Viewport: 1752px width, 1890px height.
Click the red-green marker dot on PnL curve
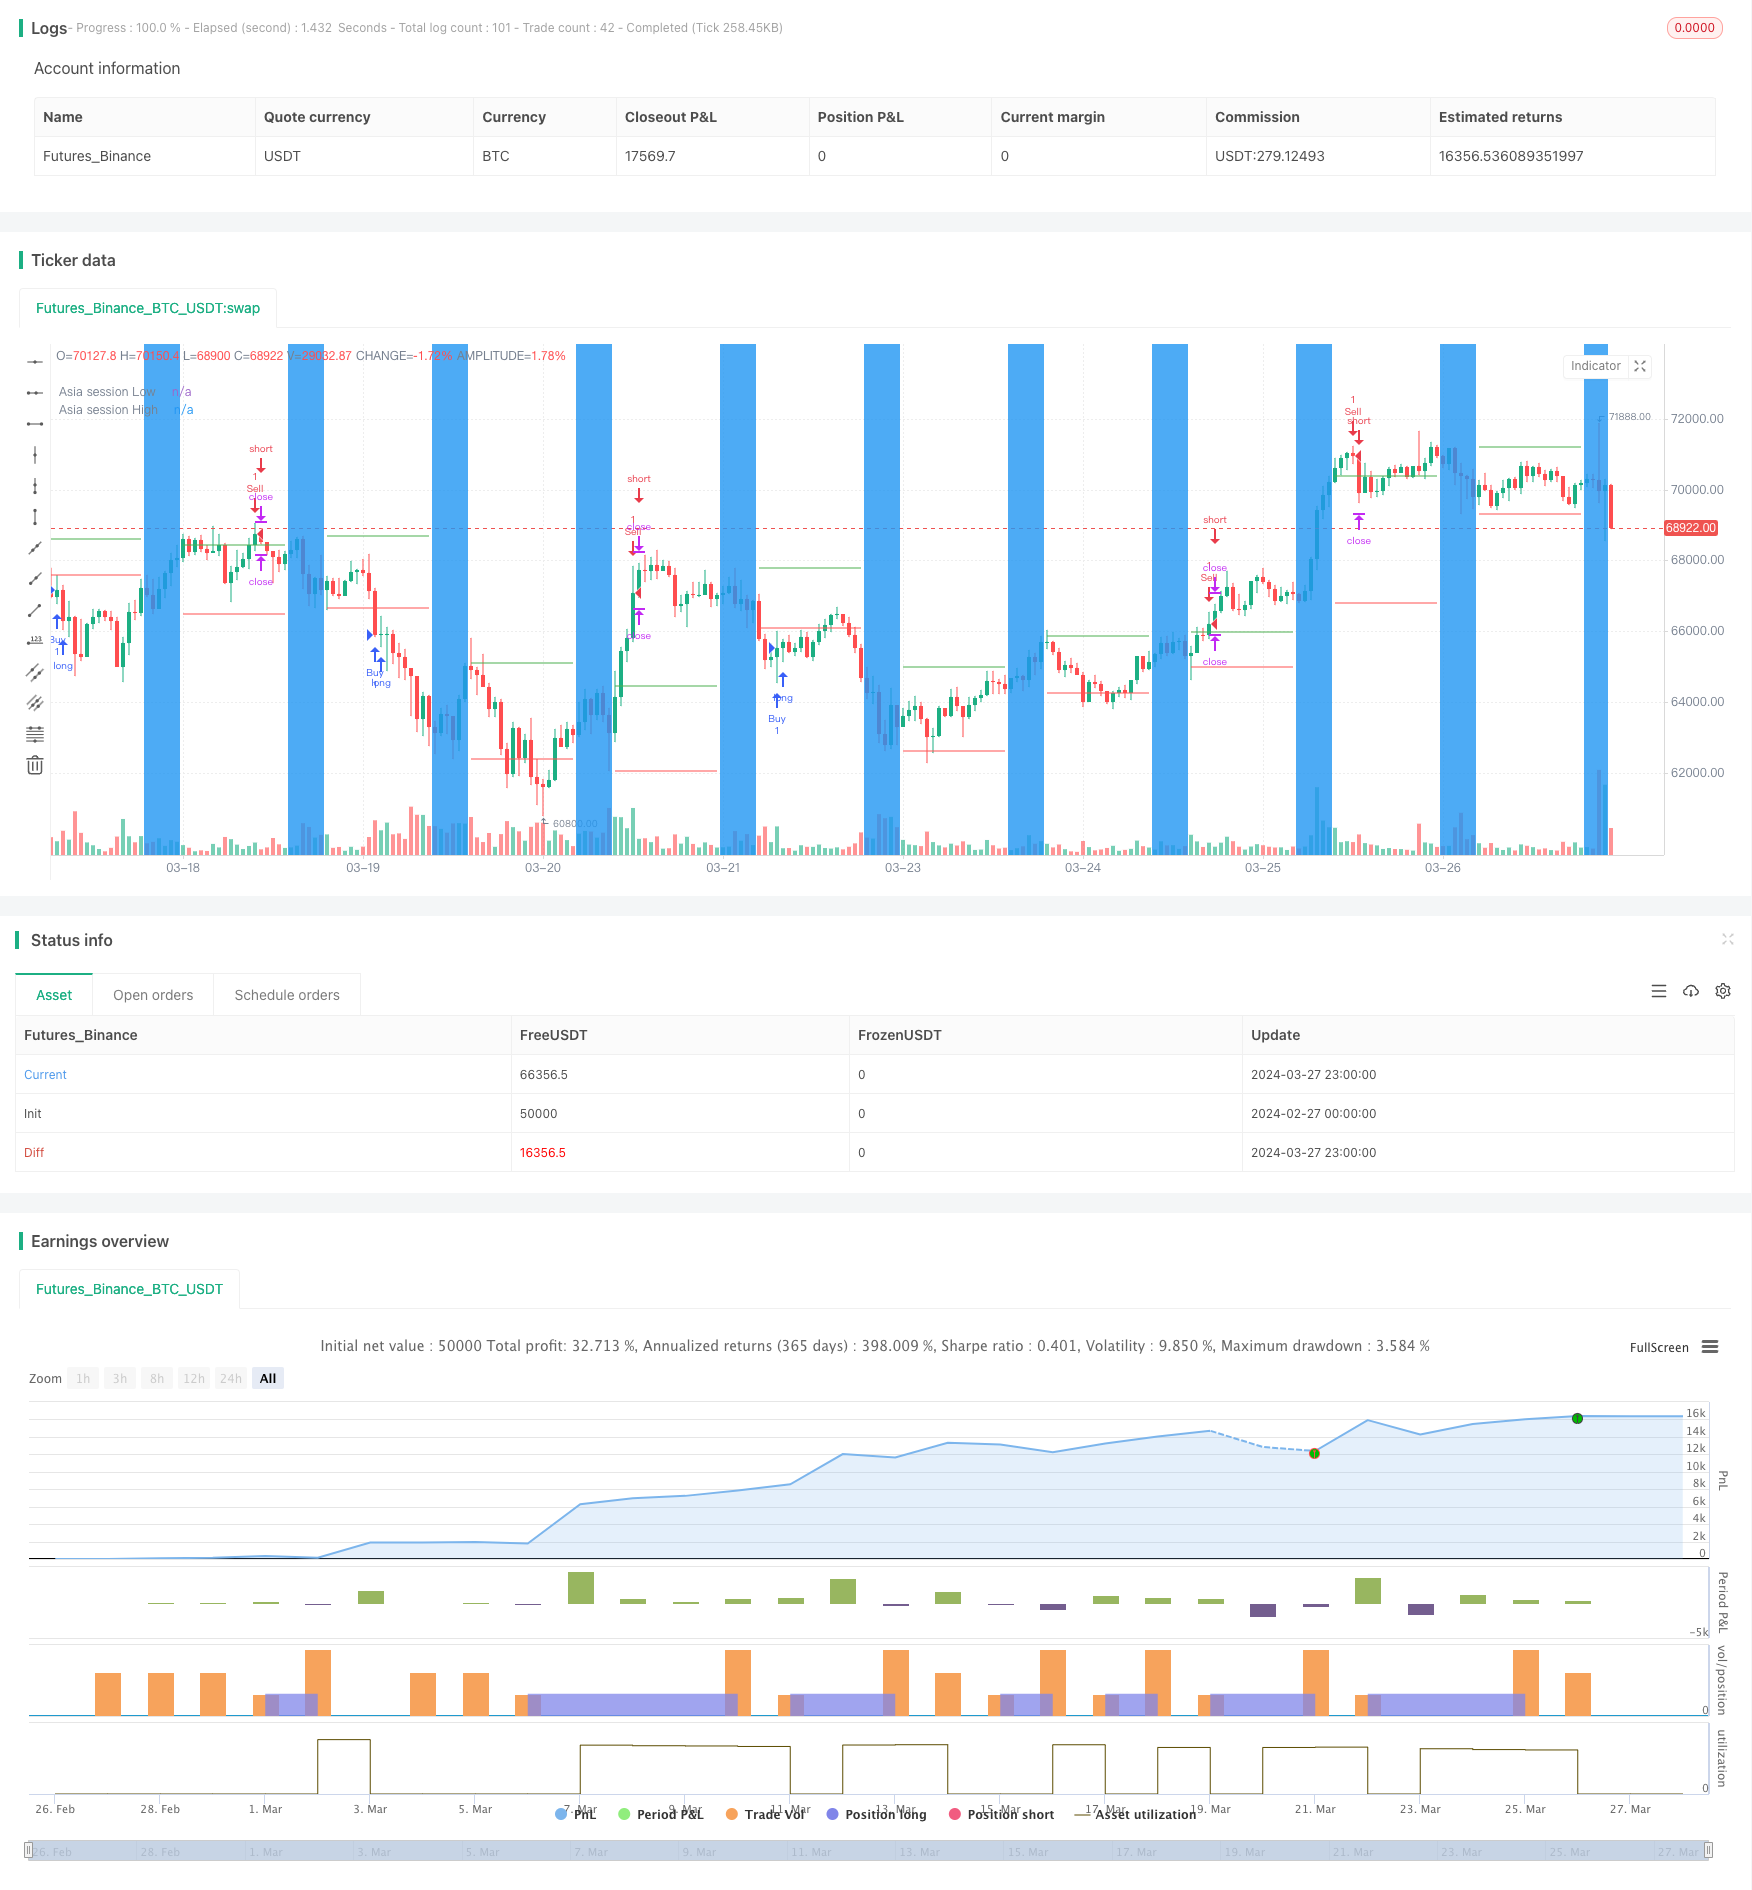(x=1314, y=1453)
